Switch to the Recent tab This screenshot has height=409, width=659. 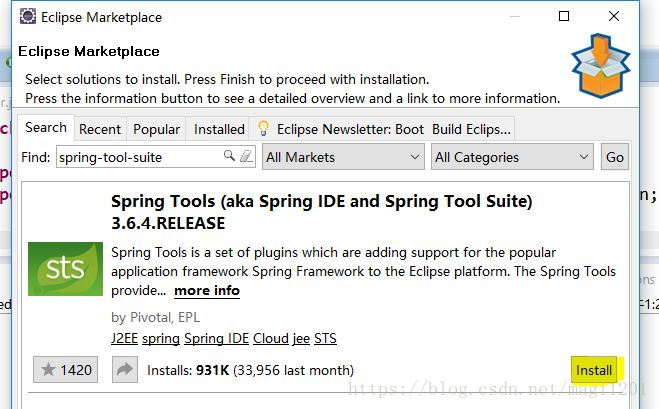[100, 129]
